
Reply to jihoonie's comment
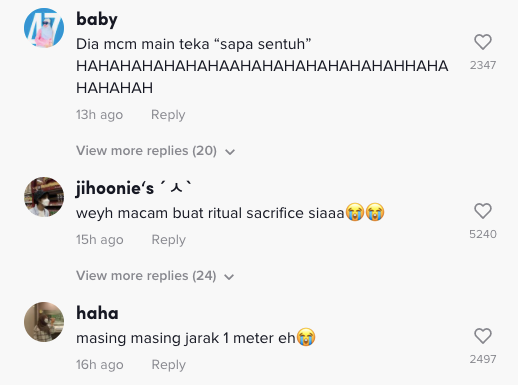pos(169,240)
